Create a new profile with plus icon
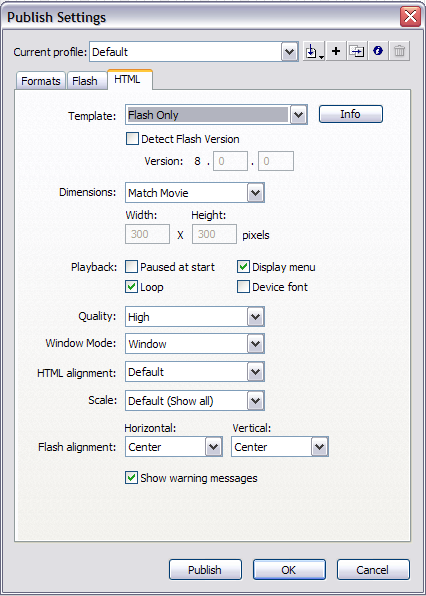 pos(336,51)
